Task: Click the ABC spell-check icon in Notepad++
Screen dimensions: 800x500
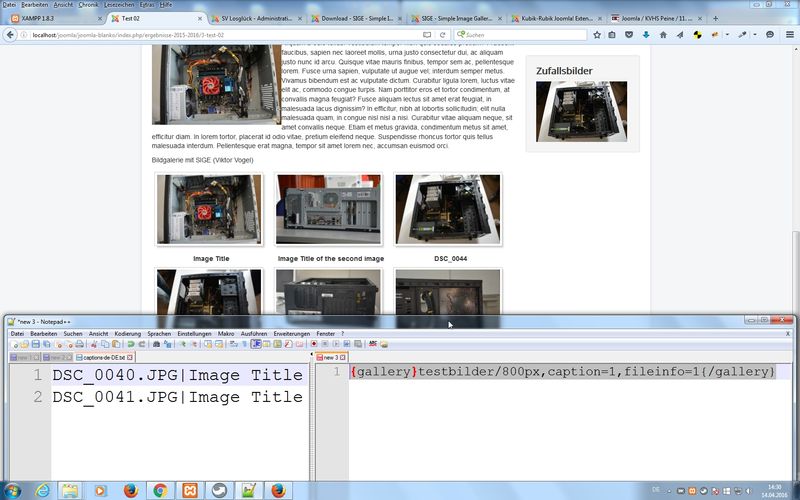Action: tap(372, 344)
